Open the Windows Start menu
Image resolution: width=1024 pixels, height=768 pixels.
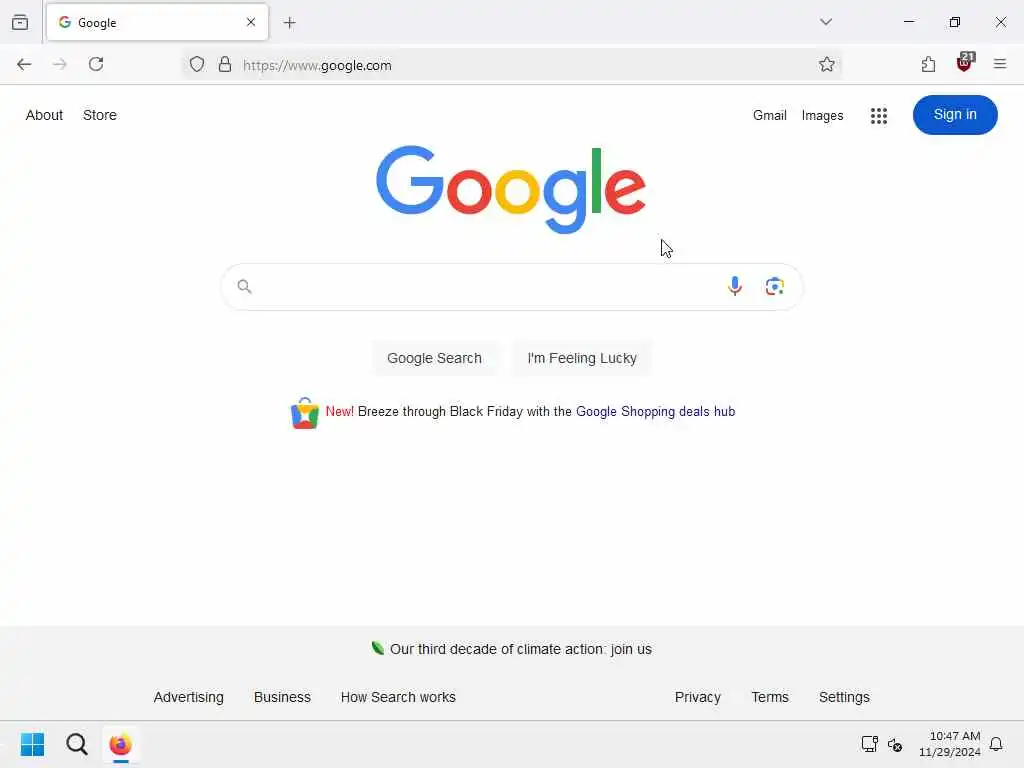(x=32, y=744)
